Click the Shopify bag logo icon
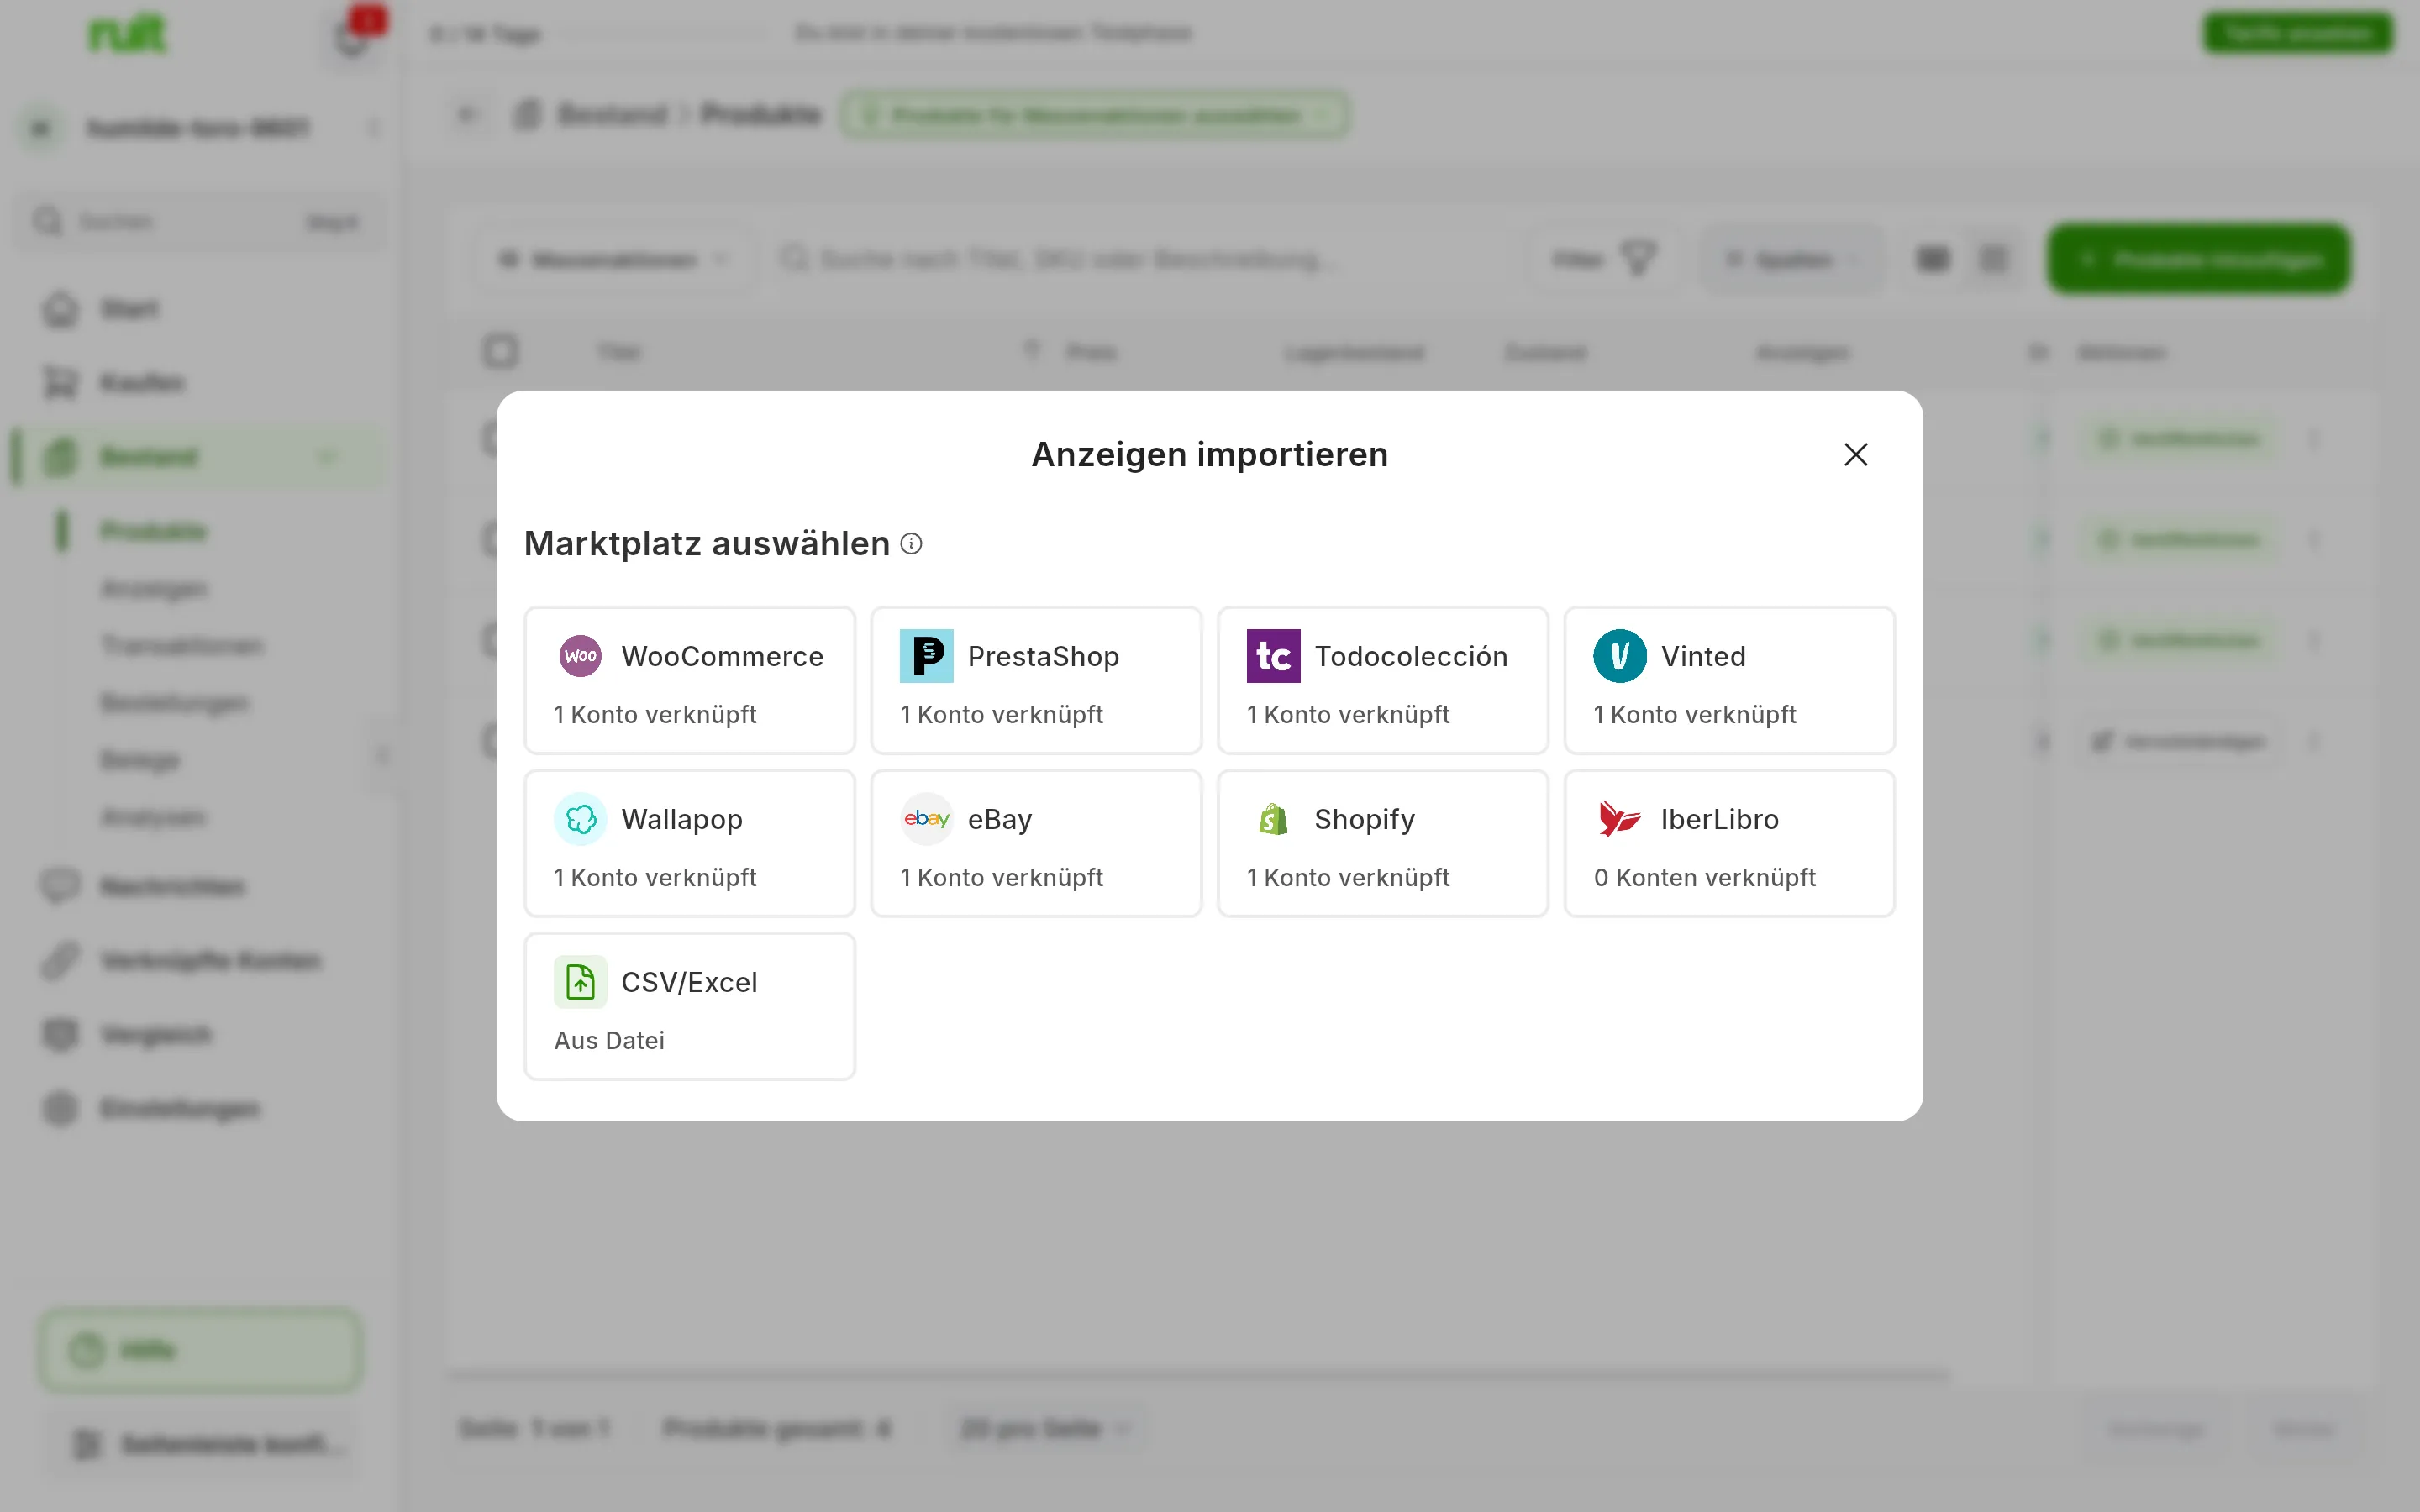2420x1512 pixels. tap(1273, 819)
